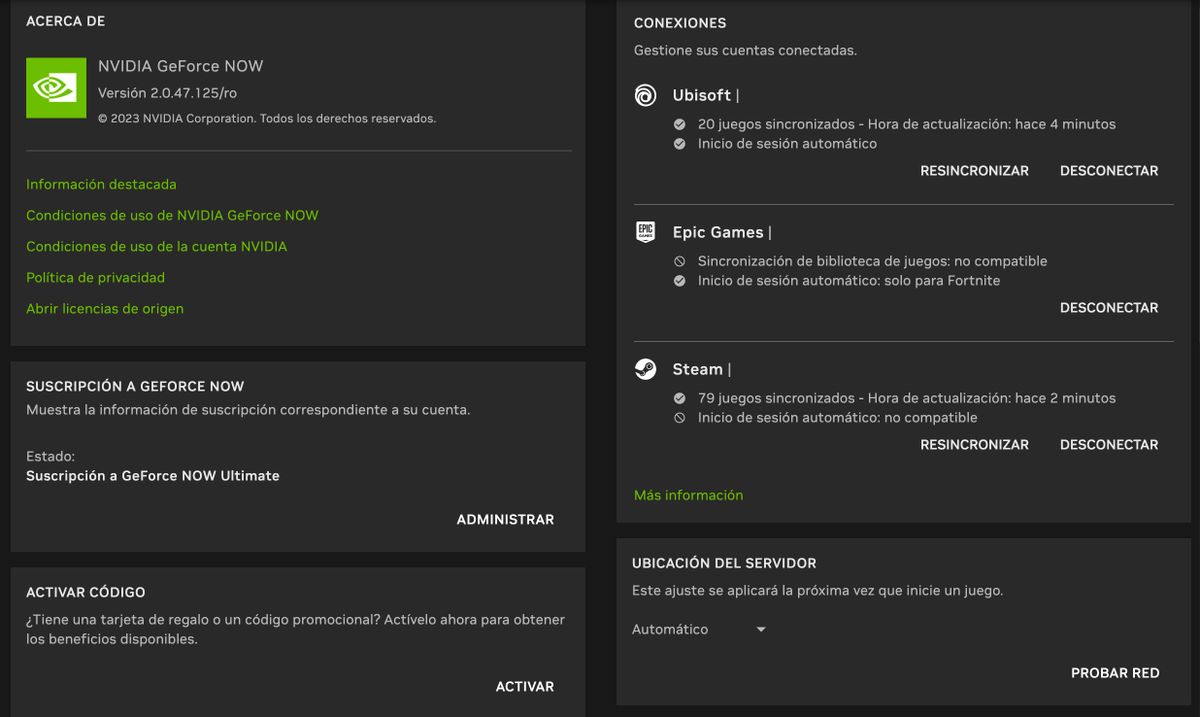1200x717 pixels.
Task: Open Más información under Conexiones
Action: pos(688,494)
